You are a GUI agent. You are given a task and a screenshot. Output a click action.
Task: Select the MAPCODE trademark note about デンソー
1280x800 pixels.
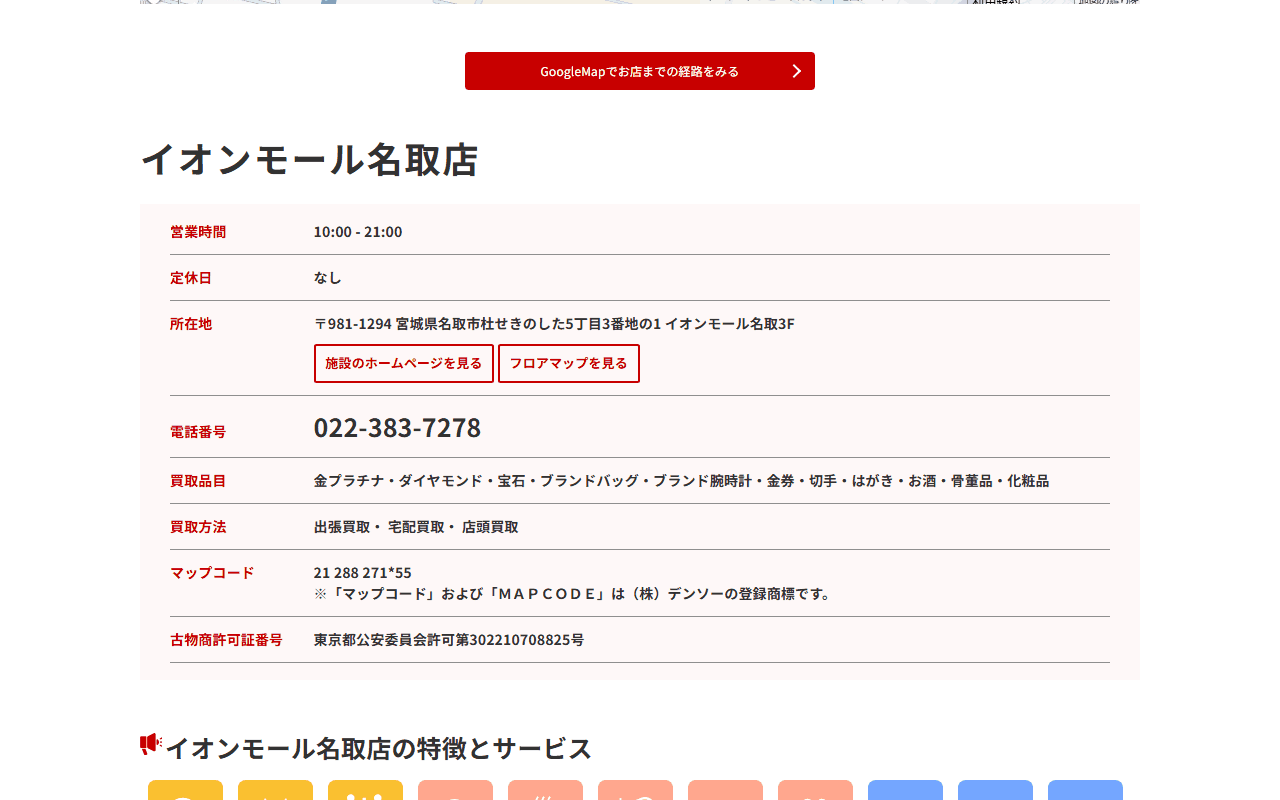click(574, 594)
